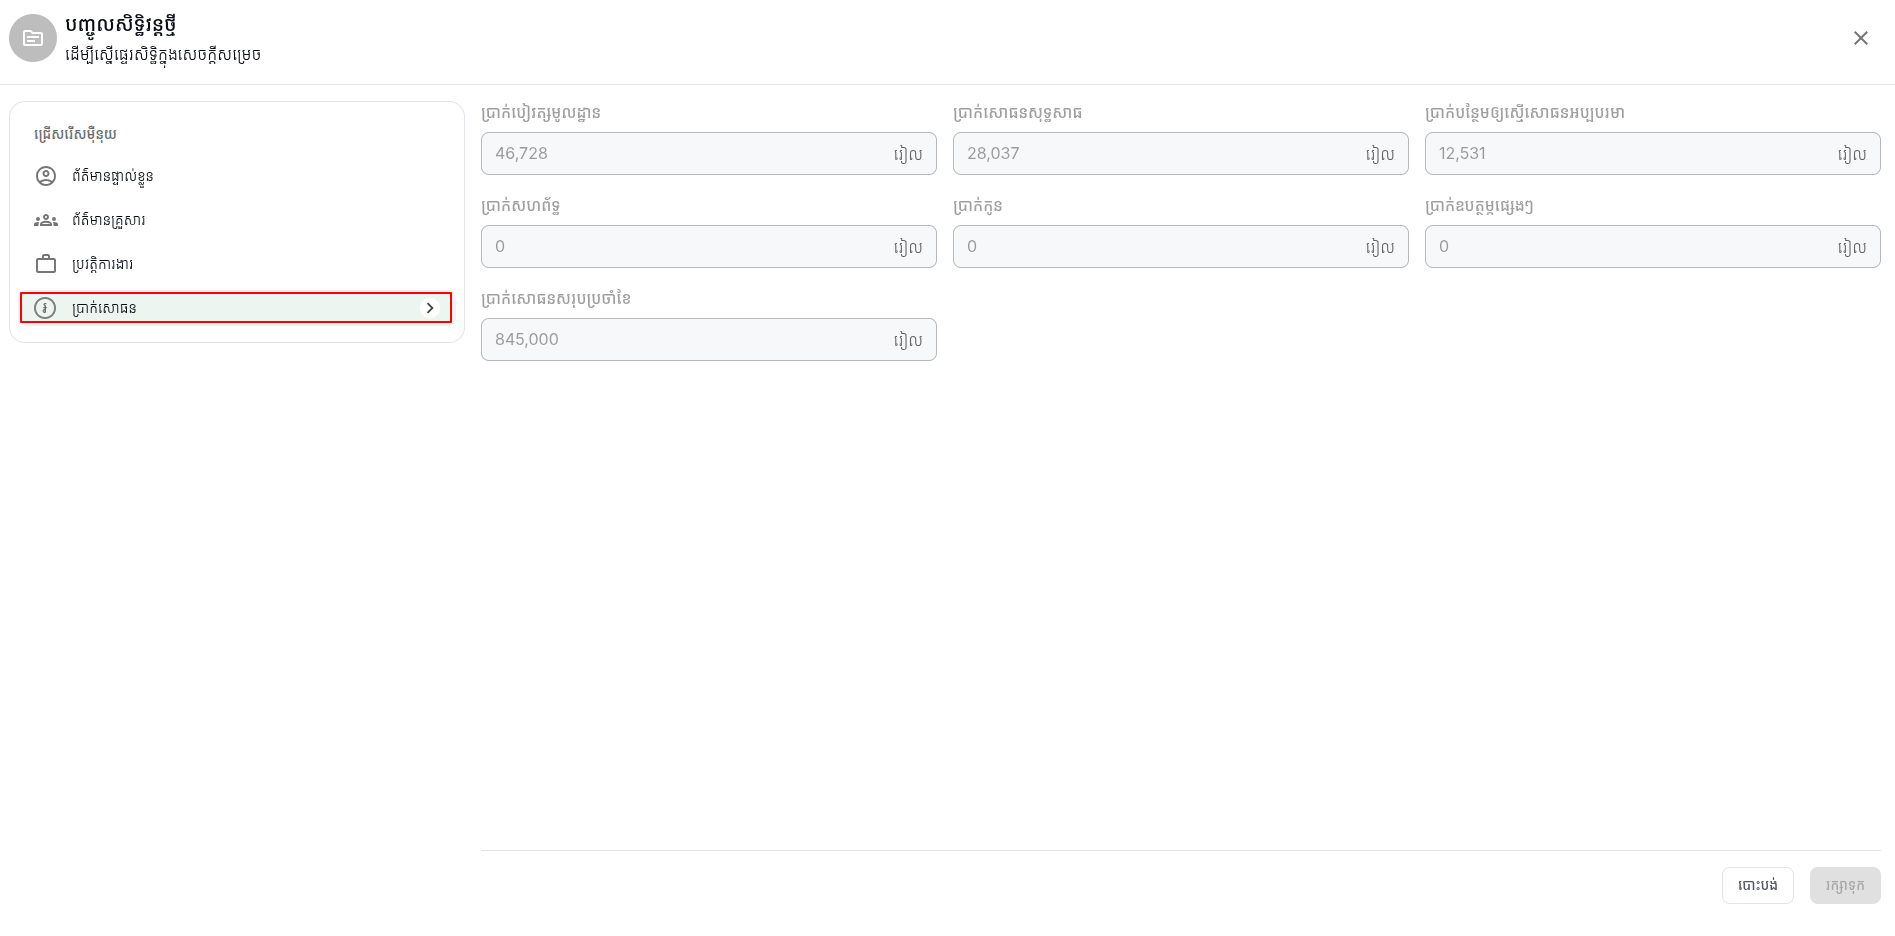
Task: Click the briefcase icon for ប្រវត្តិការងារ
Action: tap(46, 264)
